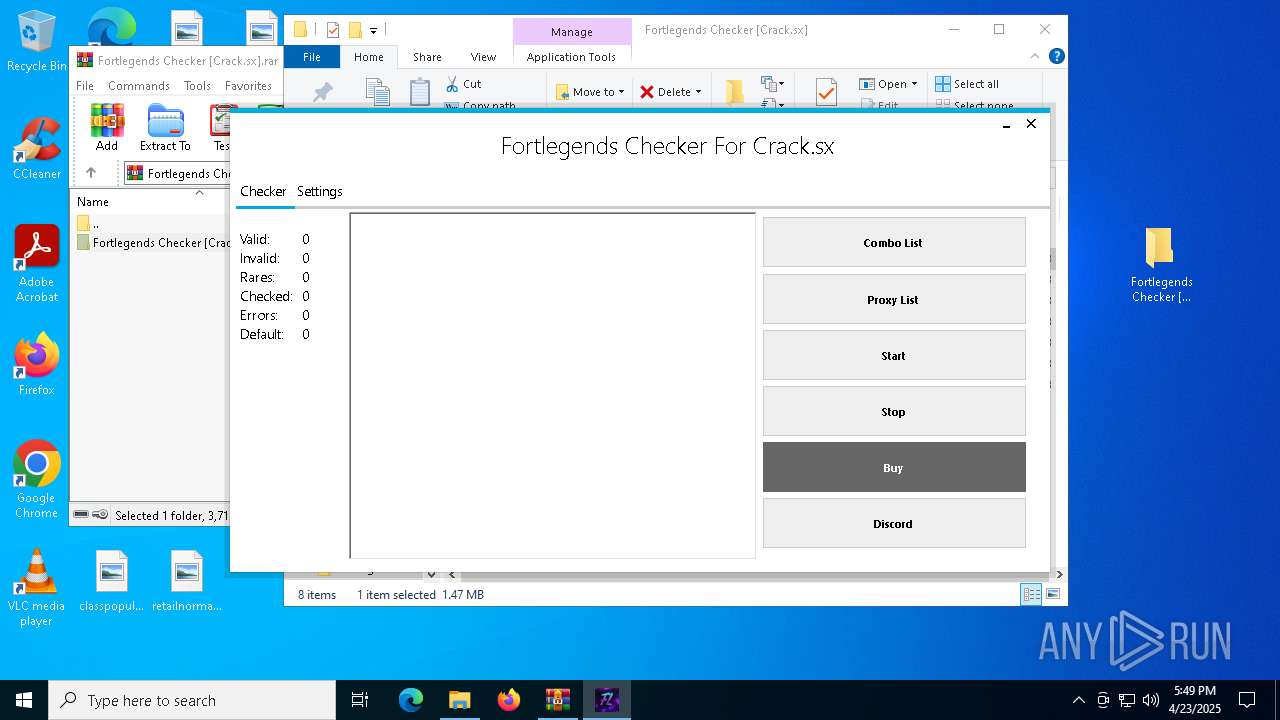The image size is (1280, 720).
Task: Select the classpopul... file on desktop
Action: point(112,580)
